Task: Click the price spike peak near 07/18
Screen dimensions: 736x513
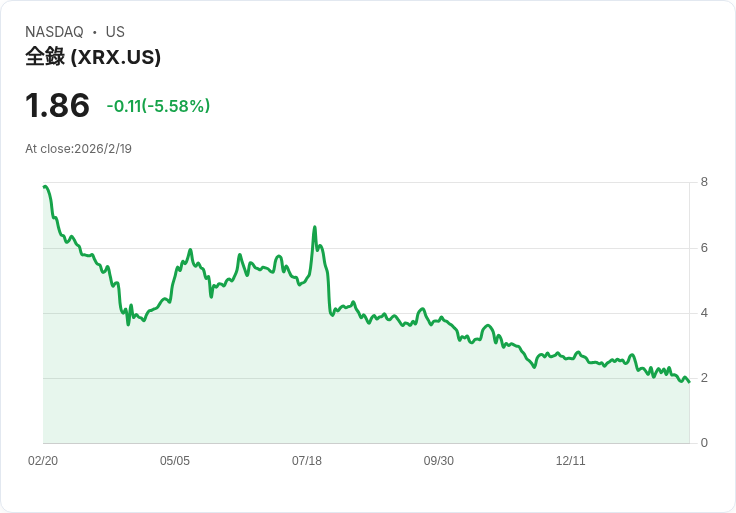Action: point(315,227)
